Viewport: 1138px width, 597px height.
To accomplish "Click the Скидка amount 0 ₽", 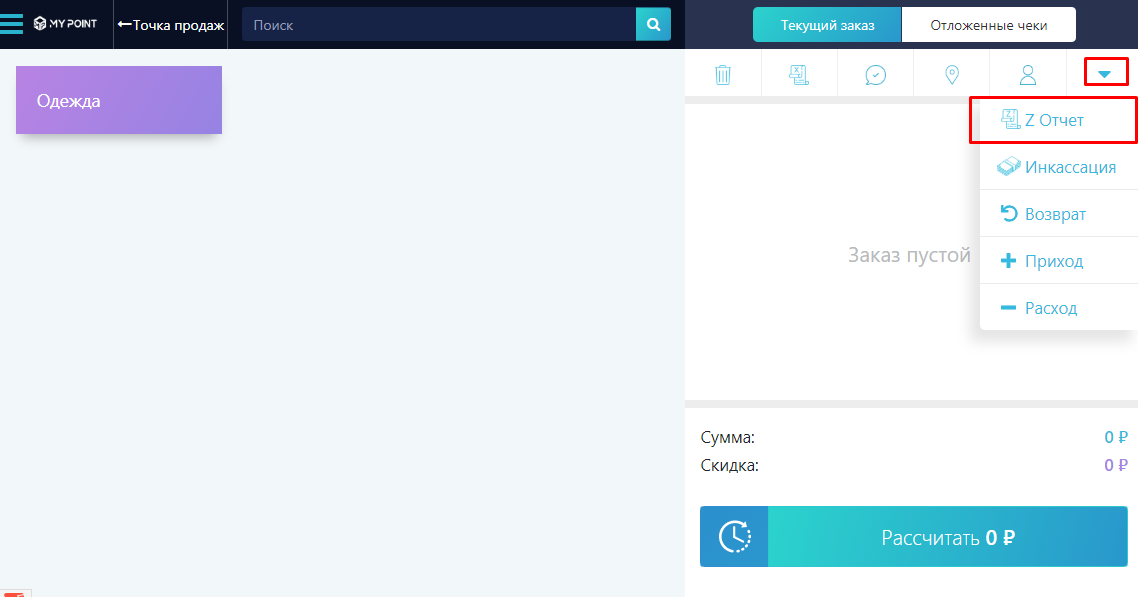I will coord(1116,465).
